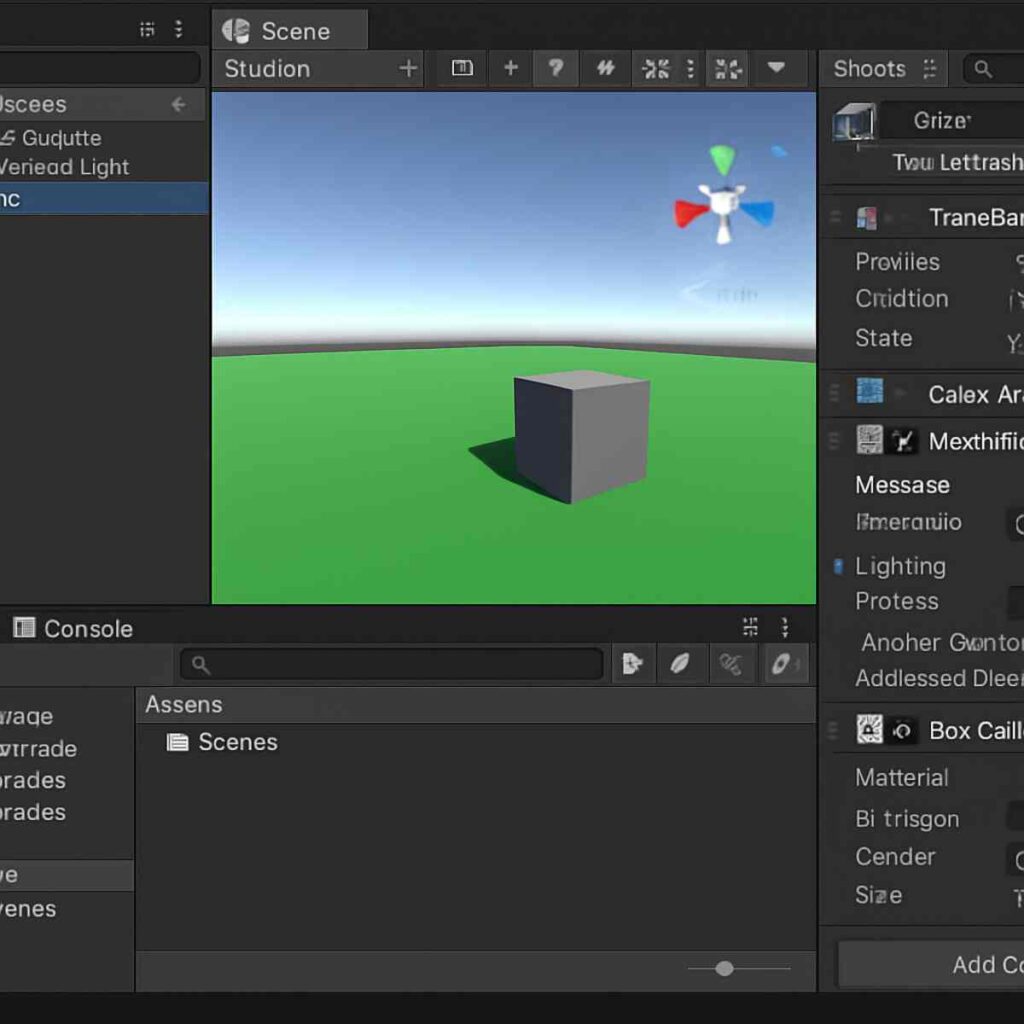Open the Scenes folder in assets
This screenshot has width=1024, height=1024.
tap(222, 742)
